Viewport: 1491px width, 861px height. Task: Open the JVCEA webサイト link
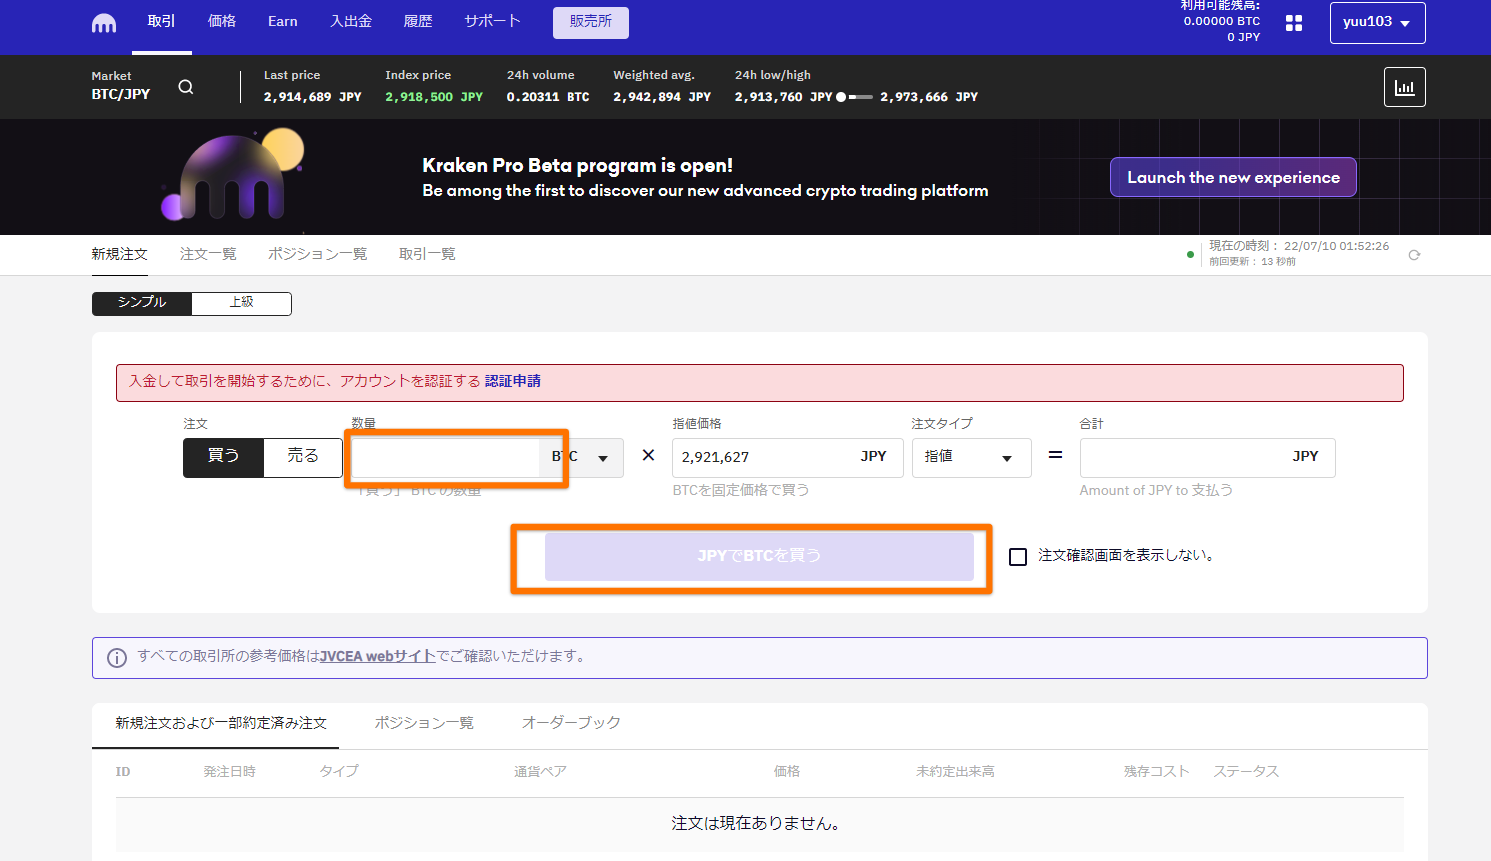(x=378, y=656)
